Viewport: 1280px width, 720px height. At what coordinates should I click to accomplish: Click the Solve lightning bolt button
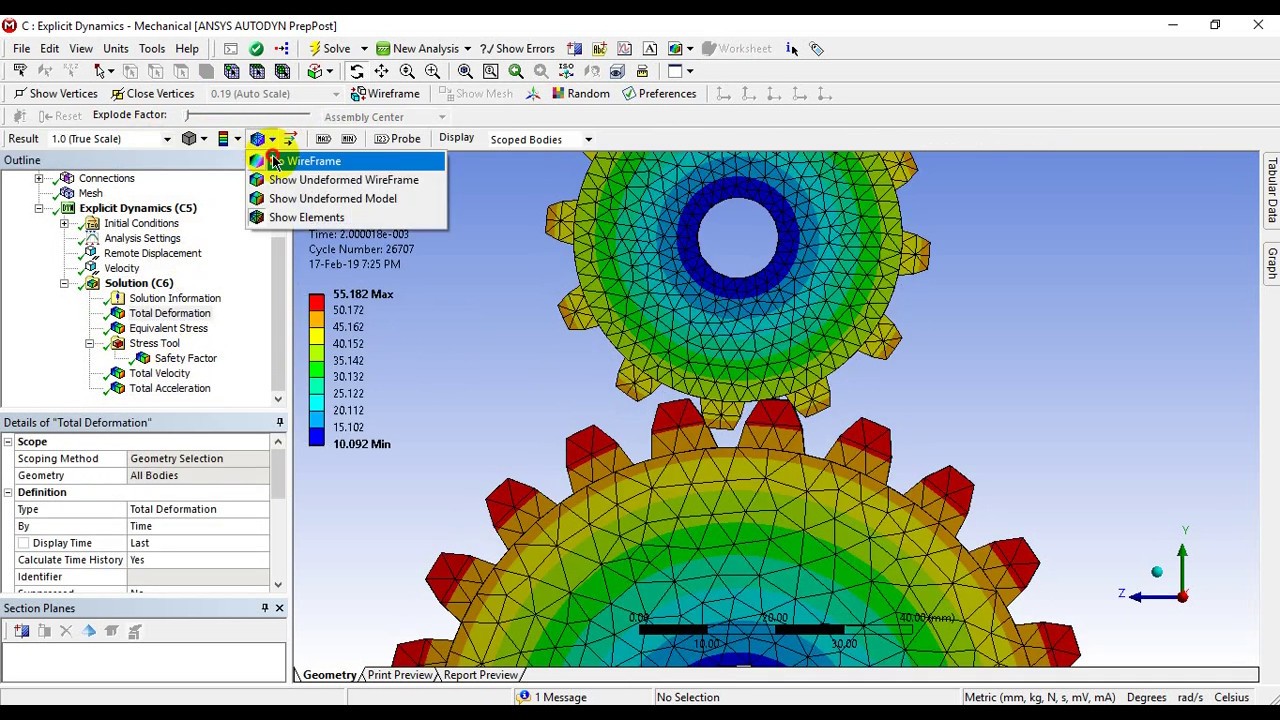[329, 48]
